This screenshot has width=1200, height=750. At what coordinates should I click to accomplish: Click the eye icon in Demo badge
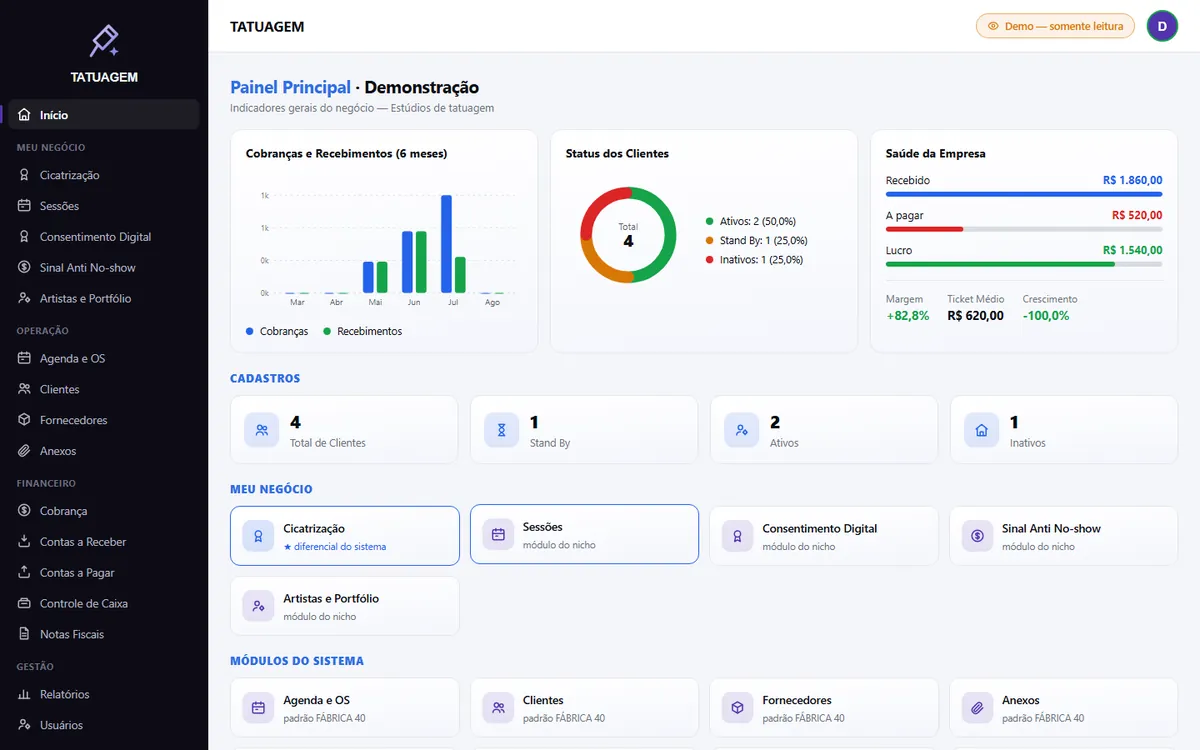[993, 26]
